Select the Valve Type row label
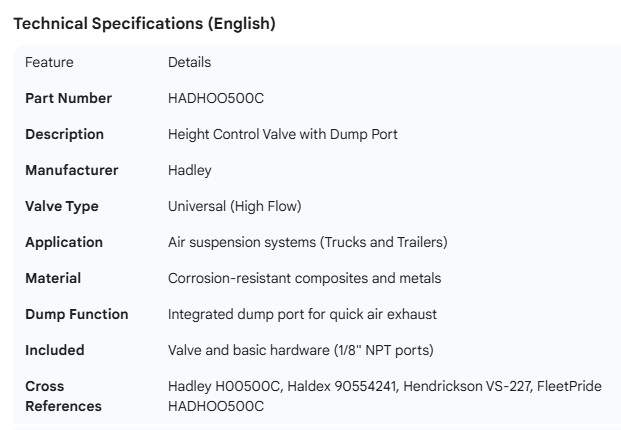The width and height of the screenshot is (621, 430). (x=62, y=206)
